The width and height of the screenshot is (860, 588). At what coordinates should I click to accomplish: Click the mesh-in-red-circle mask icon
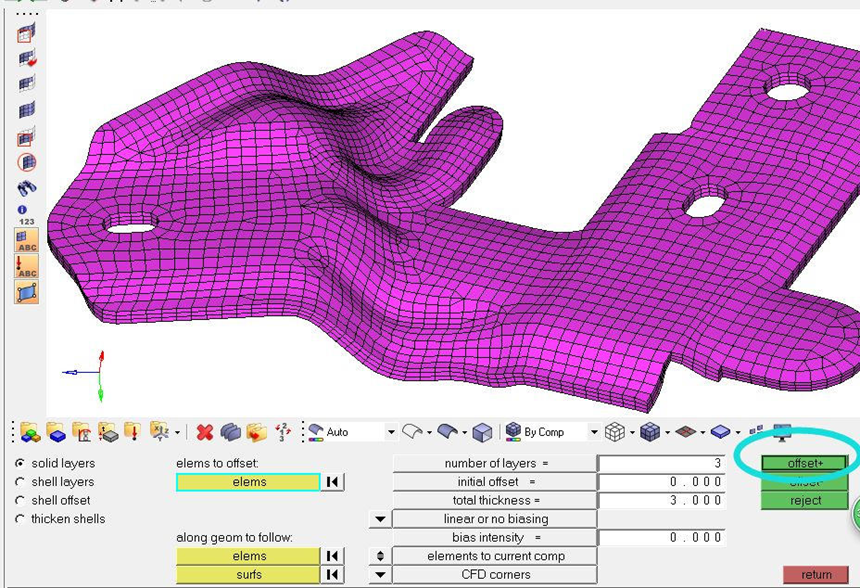26,162
